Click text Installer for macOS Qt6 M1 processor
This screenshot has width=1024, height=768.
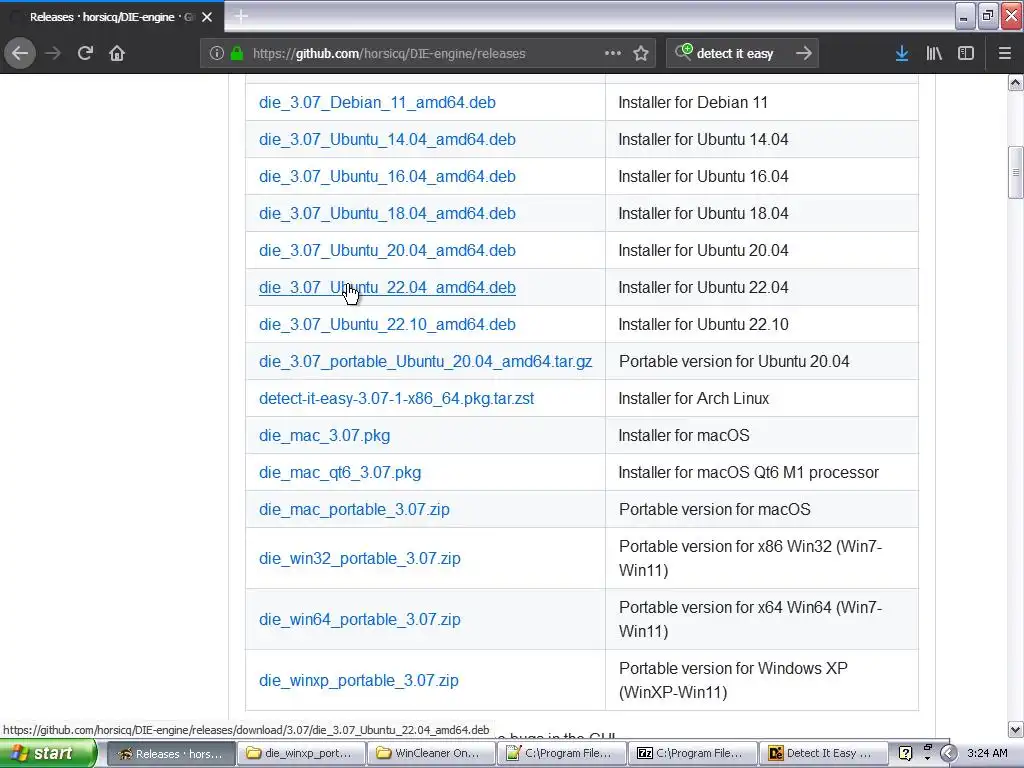pyautogui.click(x=748, y=472)
